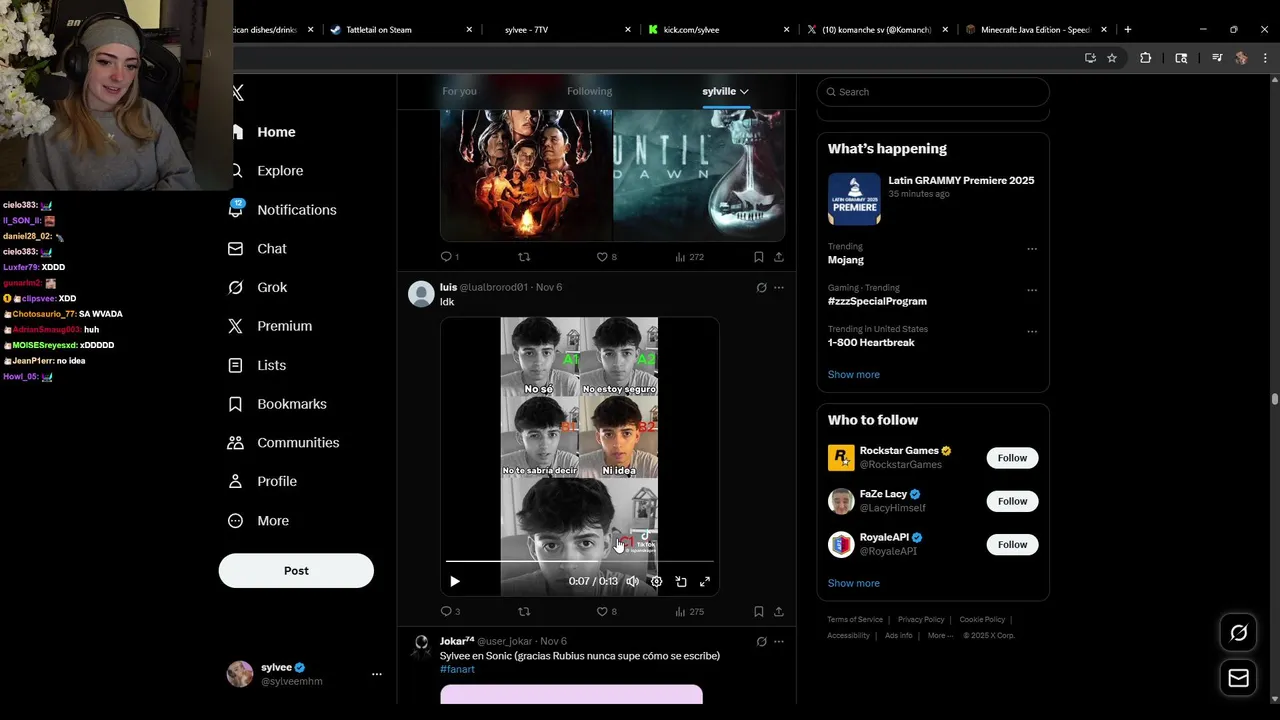The width and height of the screenshot is (1280, 720).
Task: Repost luis's Idk post
Action: (524, 611)
